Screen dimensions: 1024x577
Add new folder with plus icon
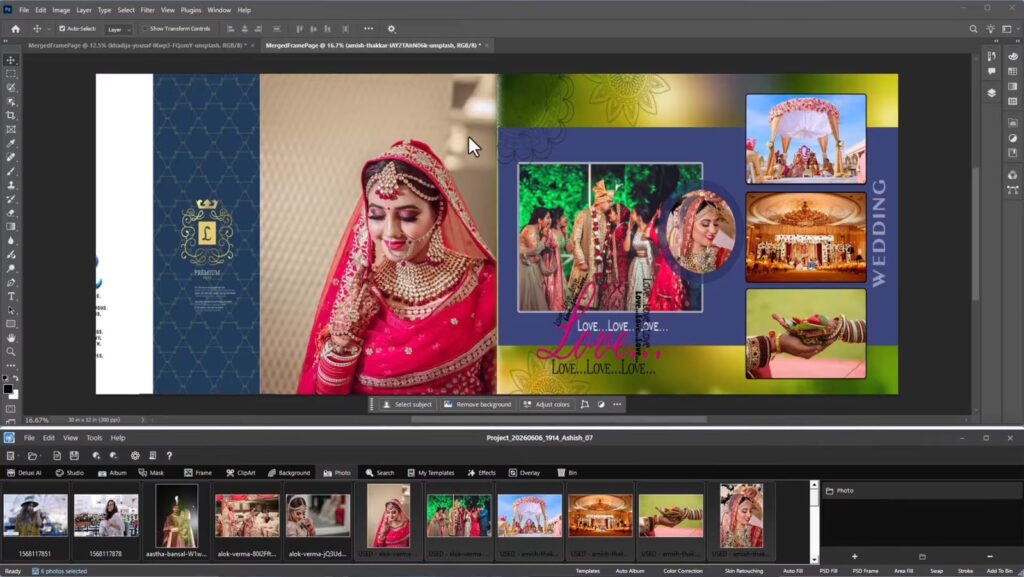854,556
